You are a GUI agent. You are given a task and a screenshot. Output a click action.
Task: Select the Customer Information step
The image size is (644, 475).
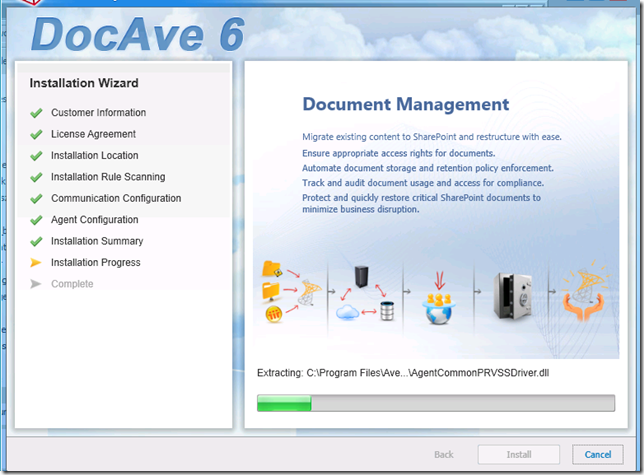point(98,112)
